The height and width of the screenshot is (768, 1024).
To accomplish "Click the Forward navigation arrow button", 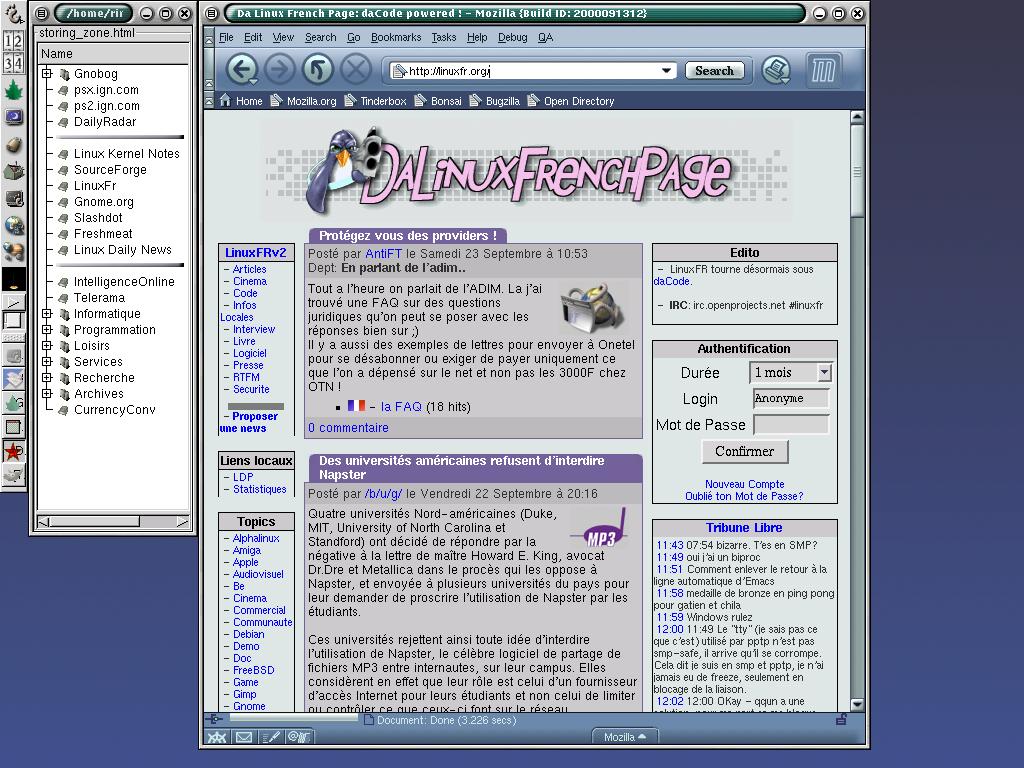I will 279,69.
